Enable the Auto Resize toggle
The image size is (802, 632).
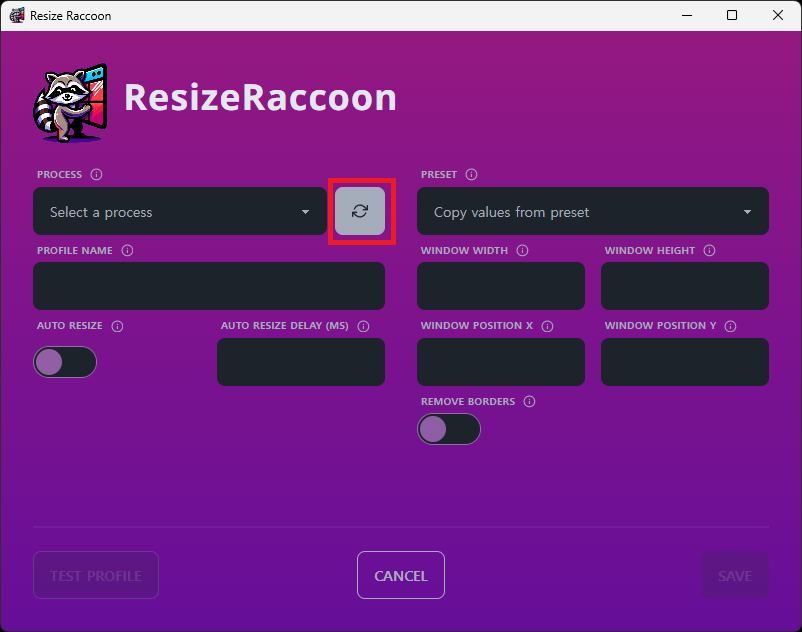(65, 362)
